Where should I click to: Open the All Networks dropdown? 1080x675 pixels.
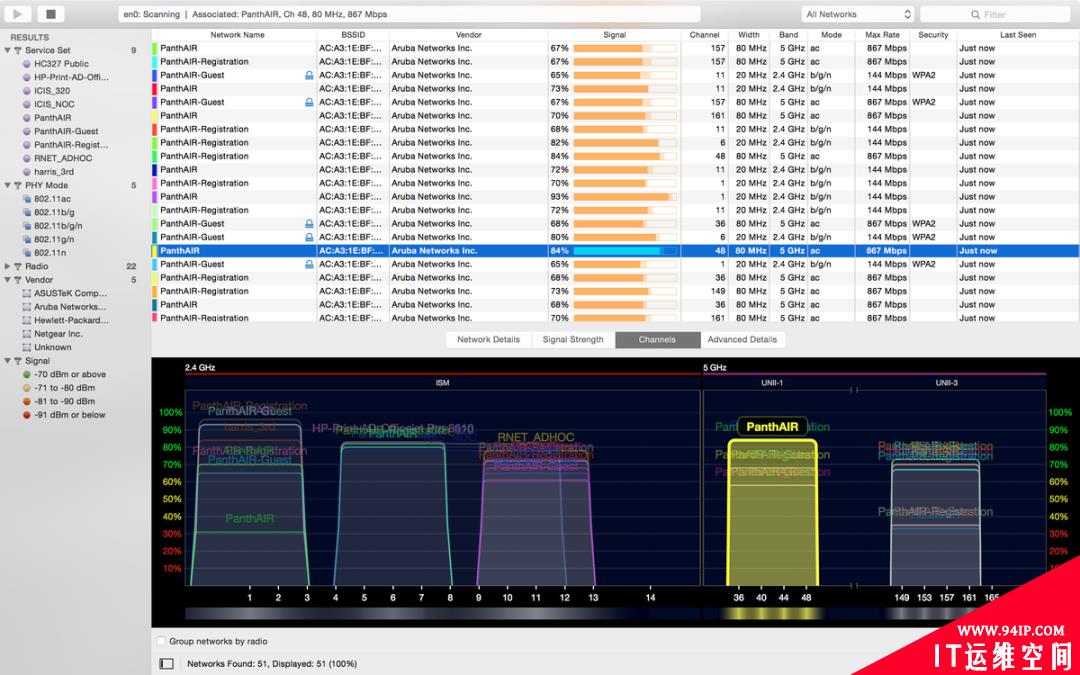(858, 14)
